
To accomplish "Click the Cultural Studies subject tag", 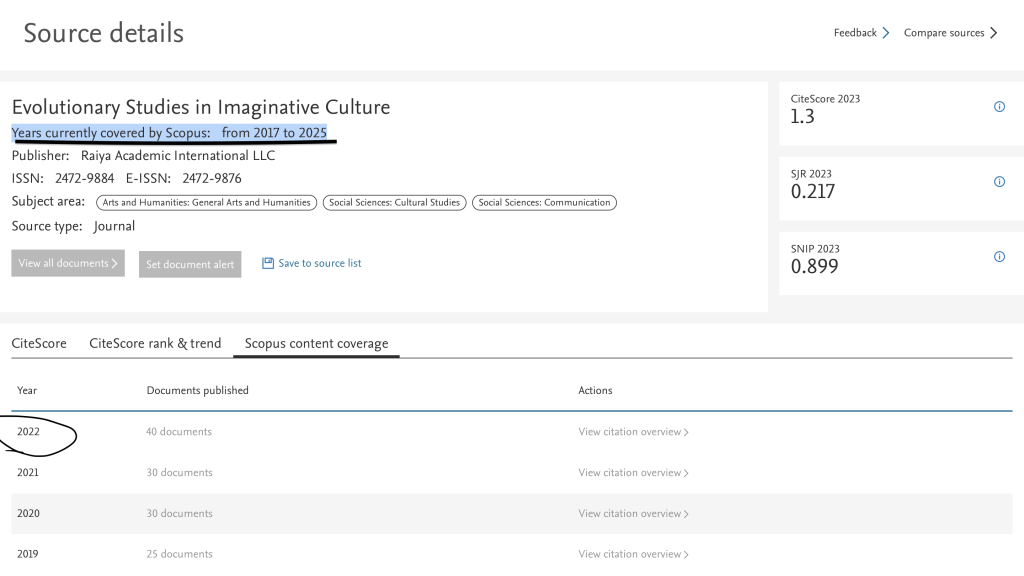I will [394, 203].
